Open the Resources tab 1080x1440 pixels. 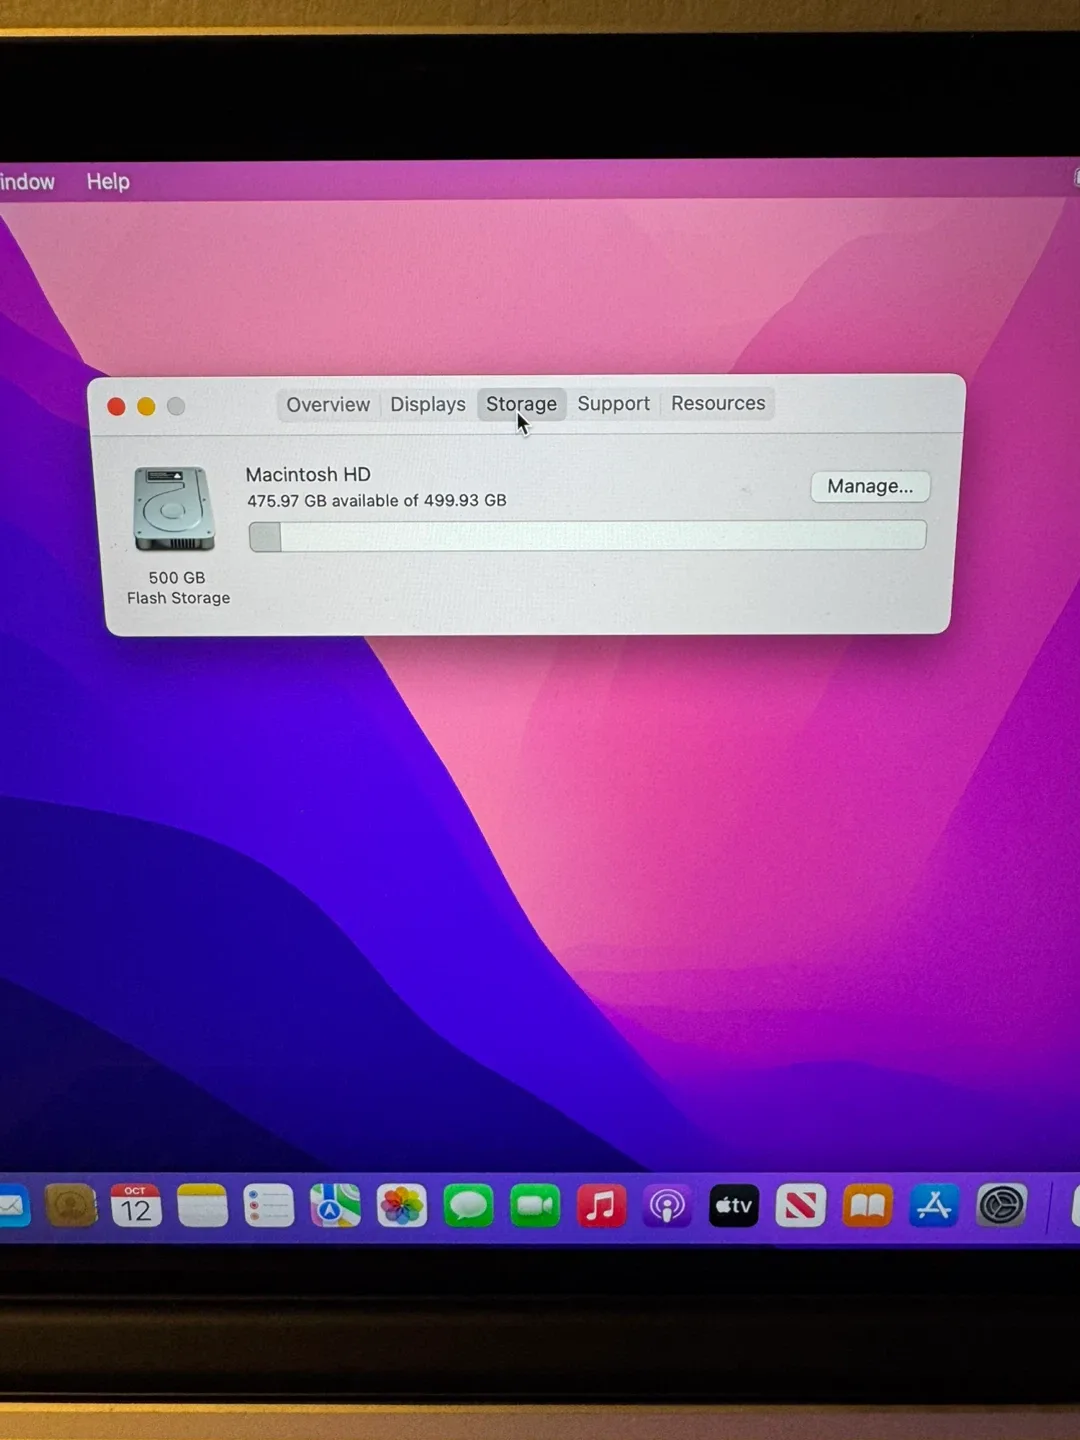[717, 404]
